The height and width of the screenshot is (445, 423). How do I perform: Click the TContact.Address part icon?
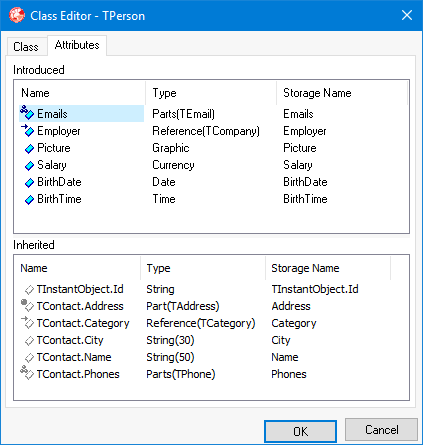27,305
